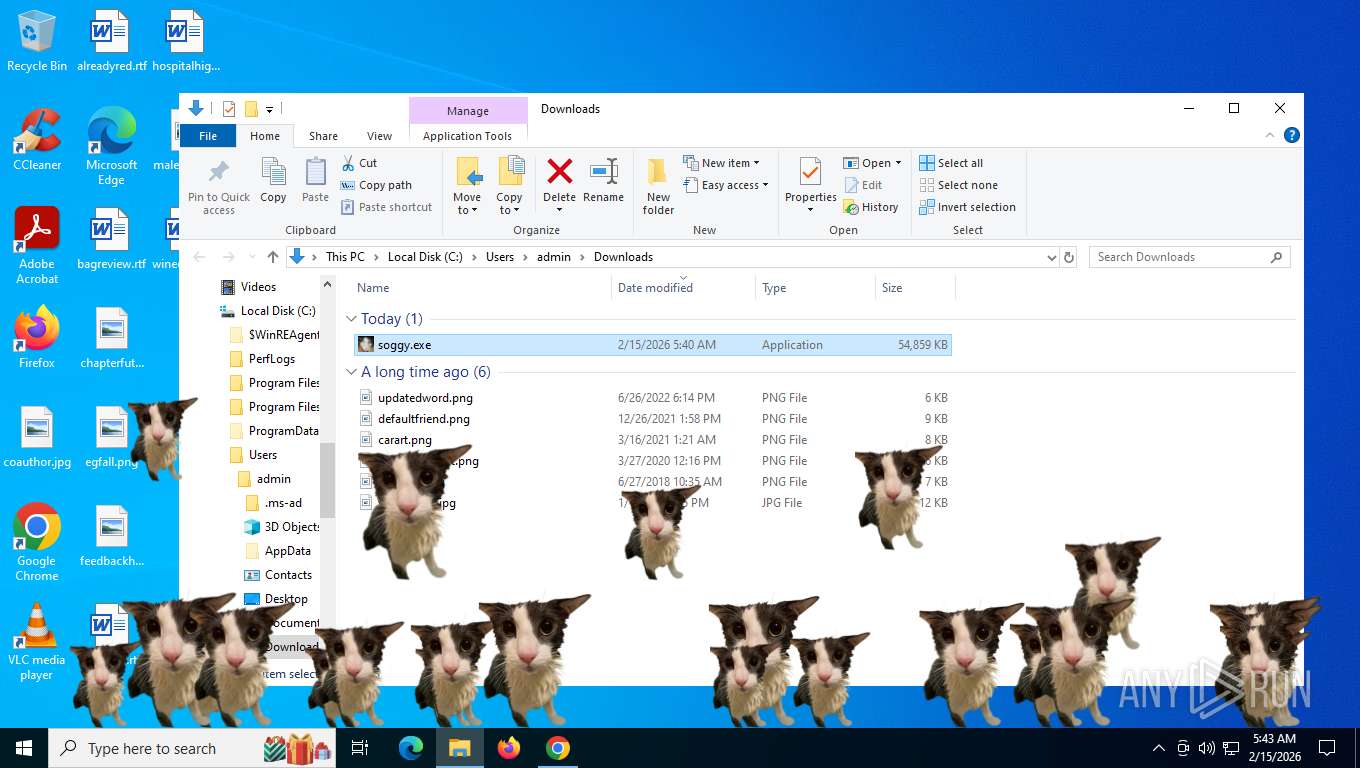Screen dimensions: 1360x768
Task: Collapse the Today group
Action: pos(351,319)
